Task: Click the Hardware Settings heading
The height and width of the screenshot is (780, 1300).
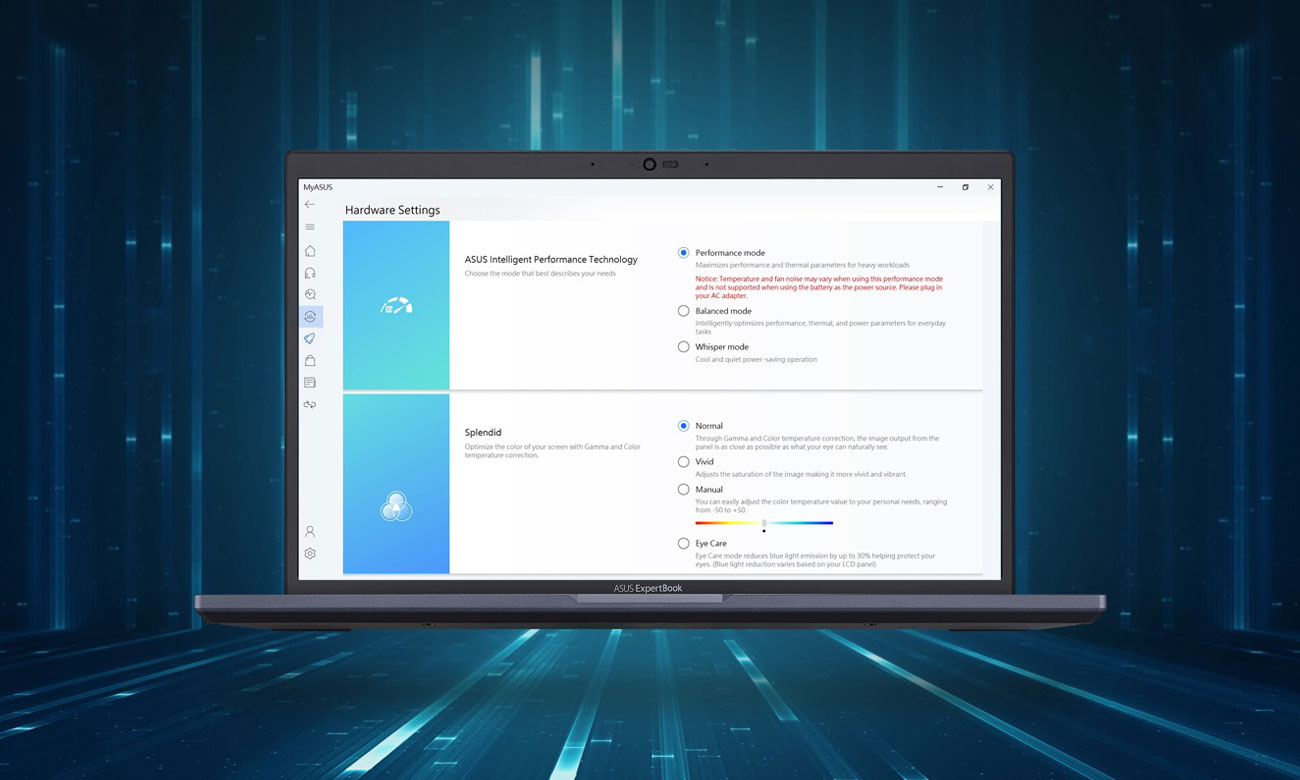Action: click(392, 210)
